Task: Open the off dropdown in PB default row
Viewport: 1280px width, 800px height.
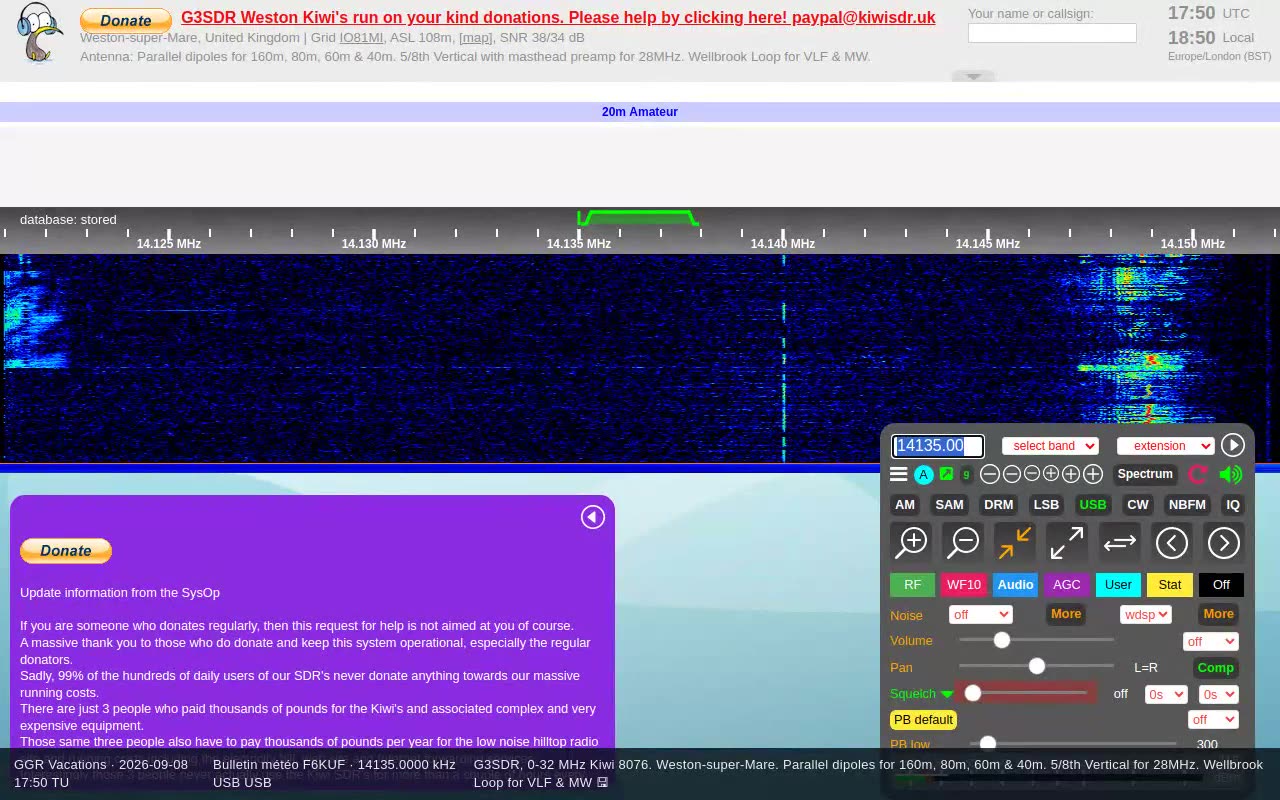Action: [1213, 720]
